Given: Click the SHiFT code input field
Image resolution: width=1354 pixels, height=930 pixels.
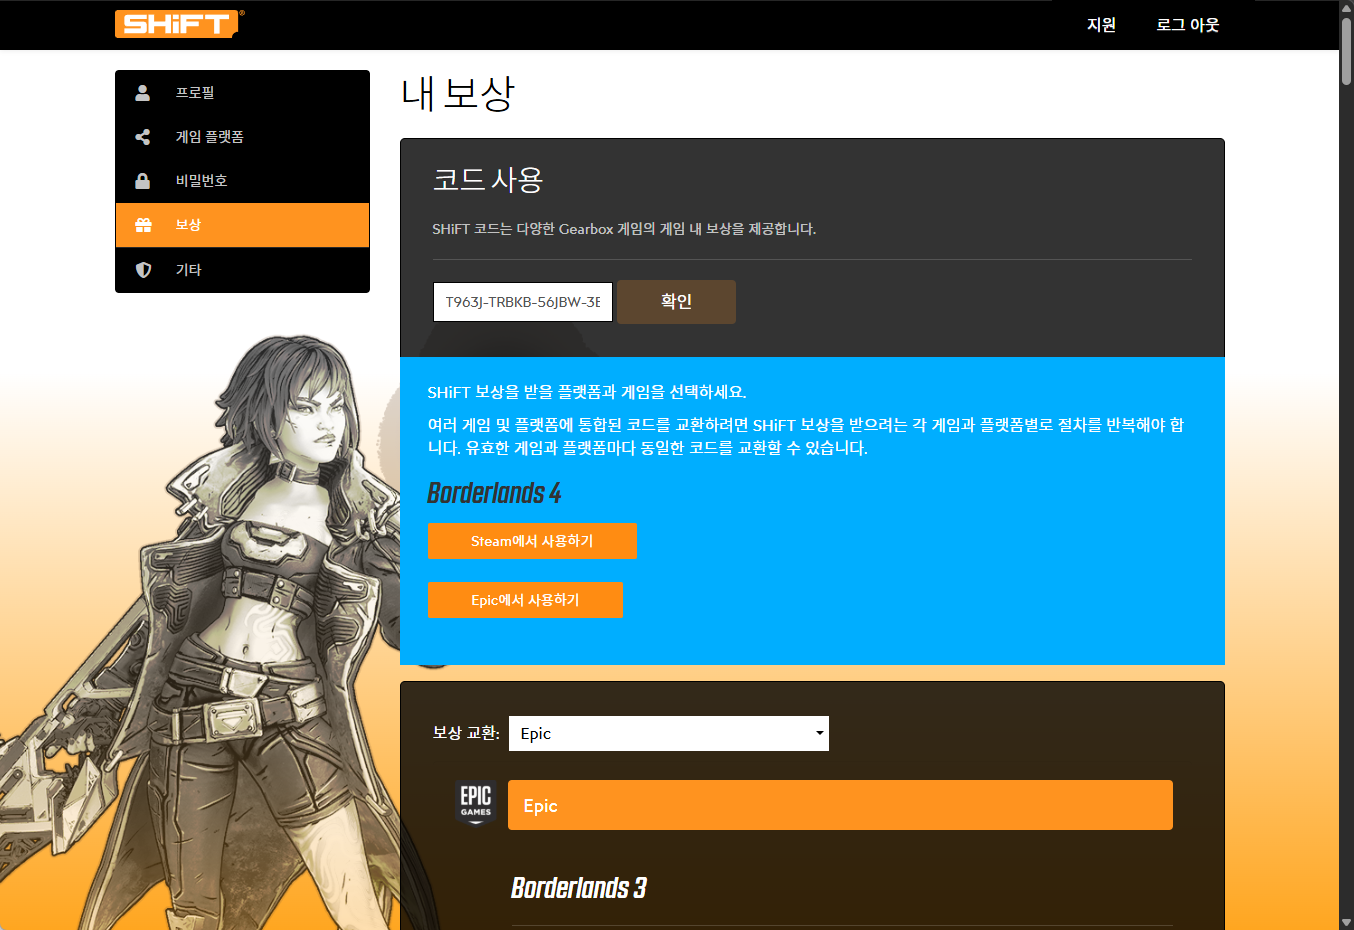Looking at the screenshot, I should click(523, 302).
